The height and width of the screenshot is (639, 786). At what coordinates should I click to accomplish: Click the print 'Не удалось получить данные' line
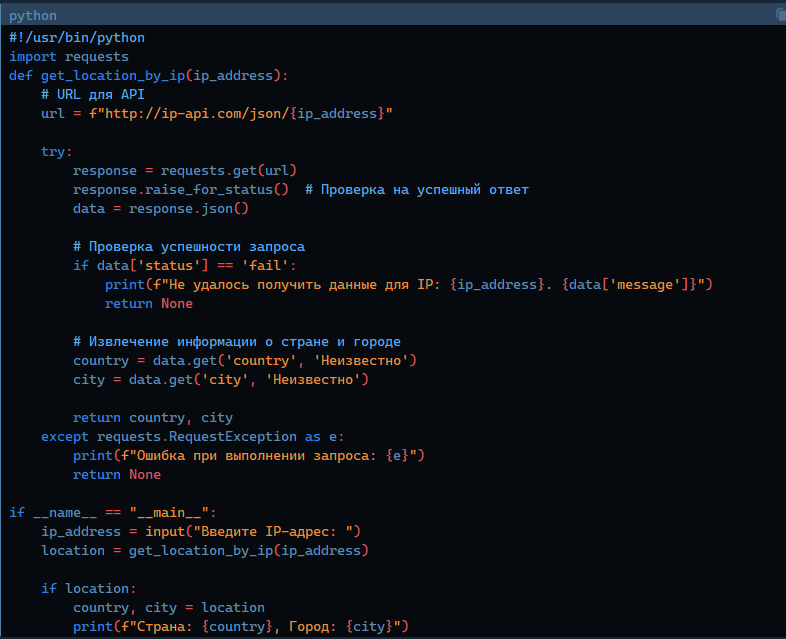click(x=409, y=285)
